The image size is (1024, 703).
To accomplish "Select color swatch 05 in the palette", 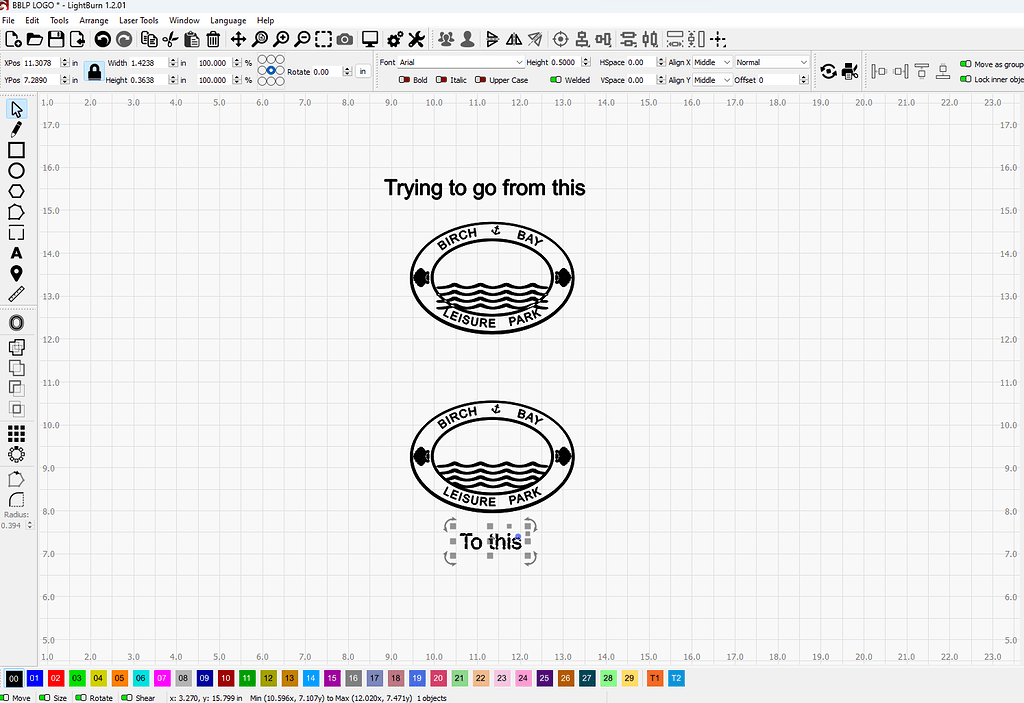I will click(x=120, y=678).
